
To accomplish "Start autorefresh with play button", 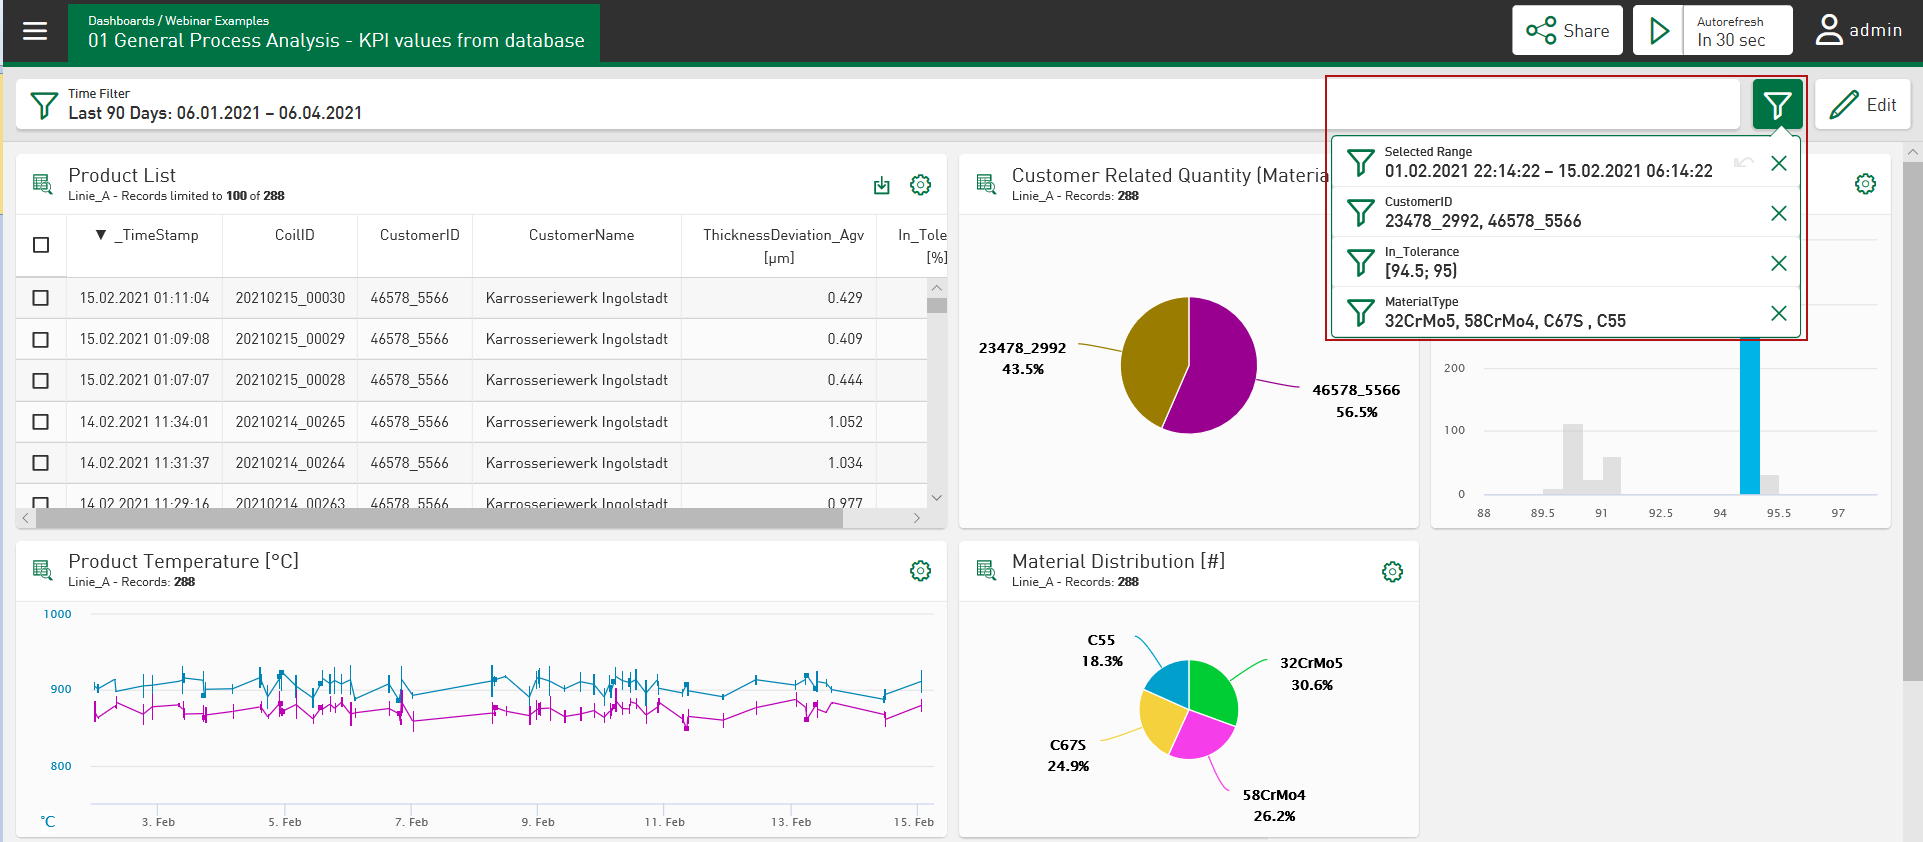I will click(x=1659, y=31).
